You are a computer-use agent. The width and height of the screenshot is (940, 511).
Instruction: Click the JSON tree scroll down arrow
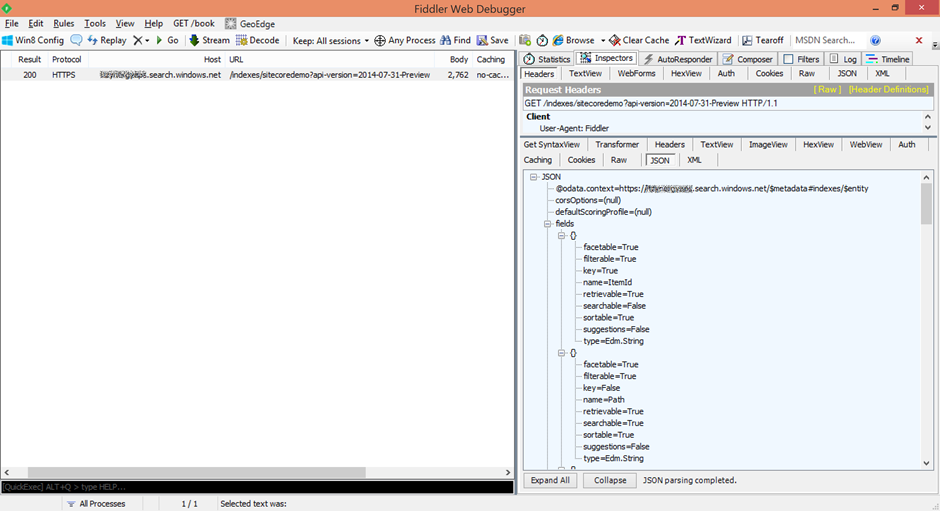click(x=926, y=463)
